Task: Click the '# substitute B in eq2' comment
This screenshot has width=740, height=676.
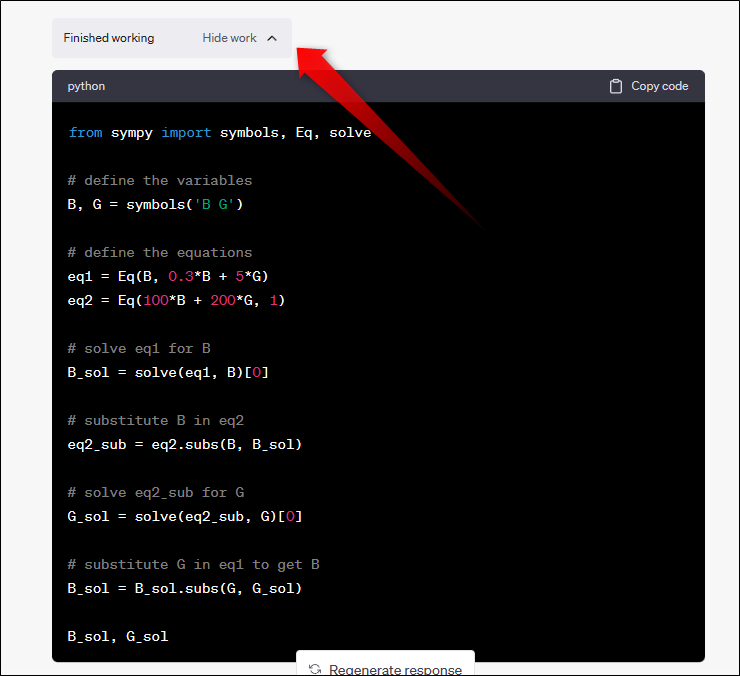Action: (x=156, y=421)
